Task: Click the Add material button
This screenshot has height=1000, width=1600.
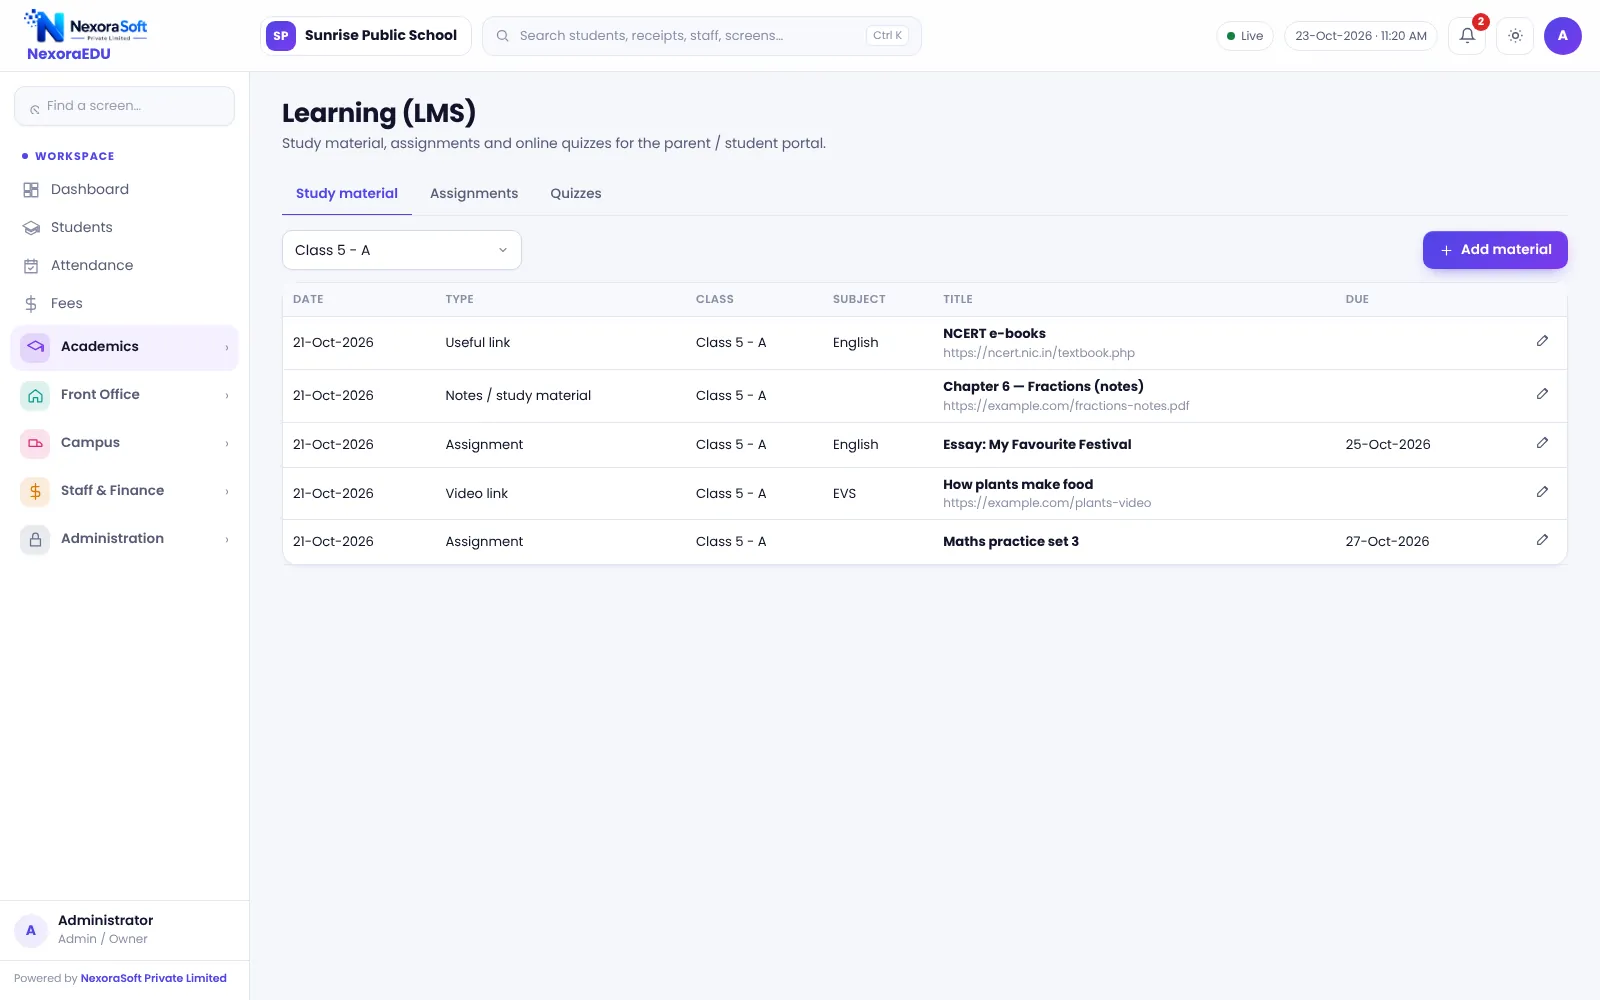Action: coord(1495,250)
